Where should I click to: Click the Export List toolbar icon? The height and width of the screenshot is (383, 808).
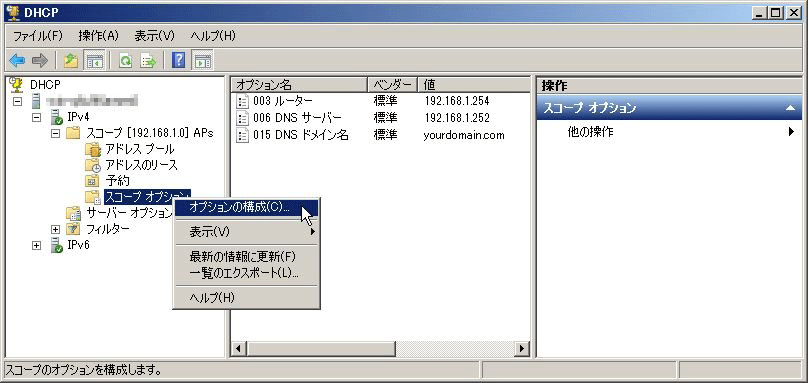(148, 61)
